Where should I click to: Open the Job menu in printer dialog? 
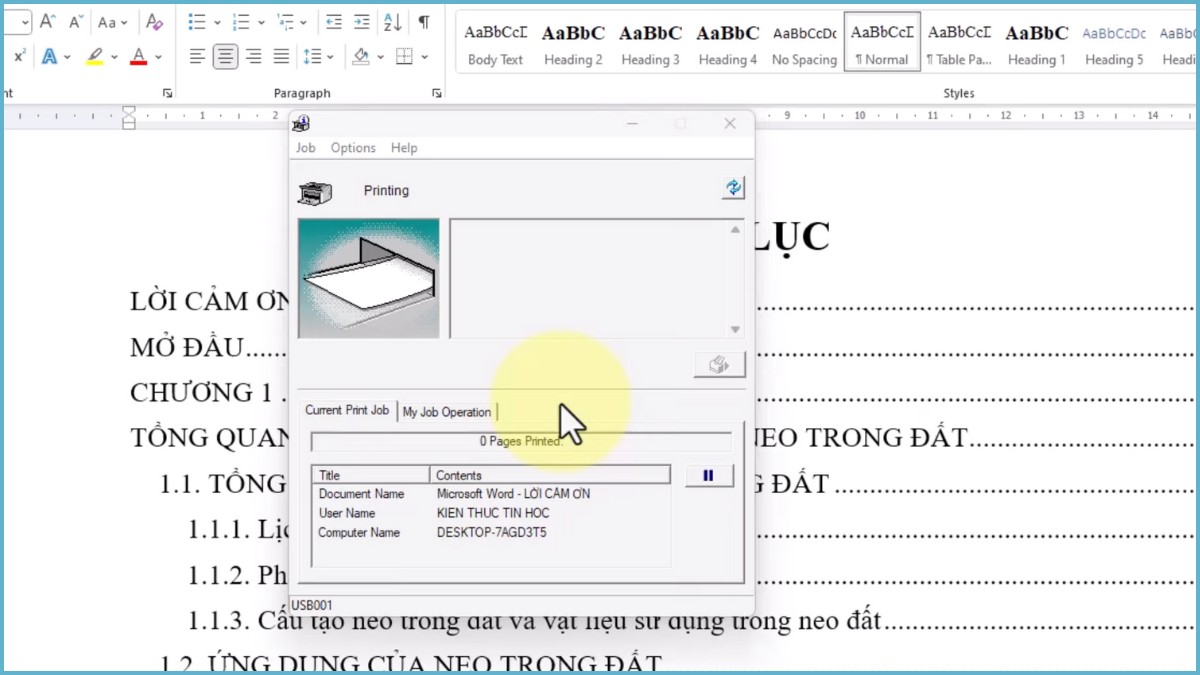[305, 147]
